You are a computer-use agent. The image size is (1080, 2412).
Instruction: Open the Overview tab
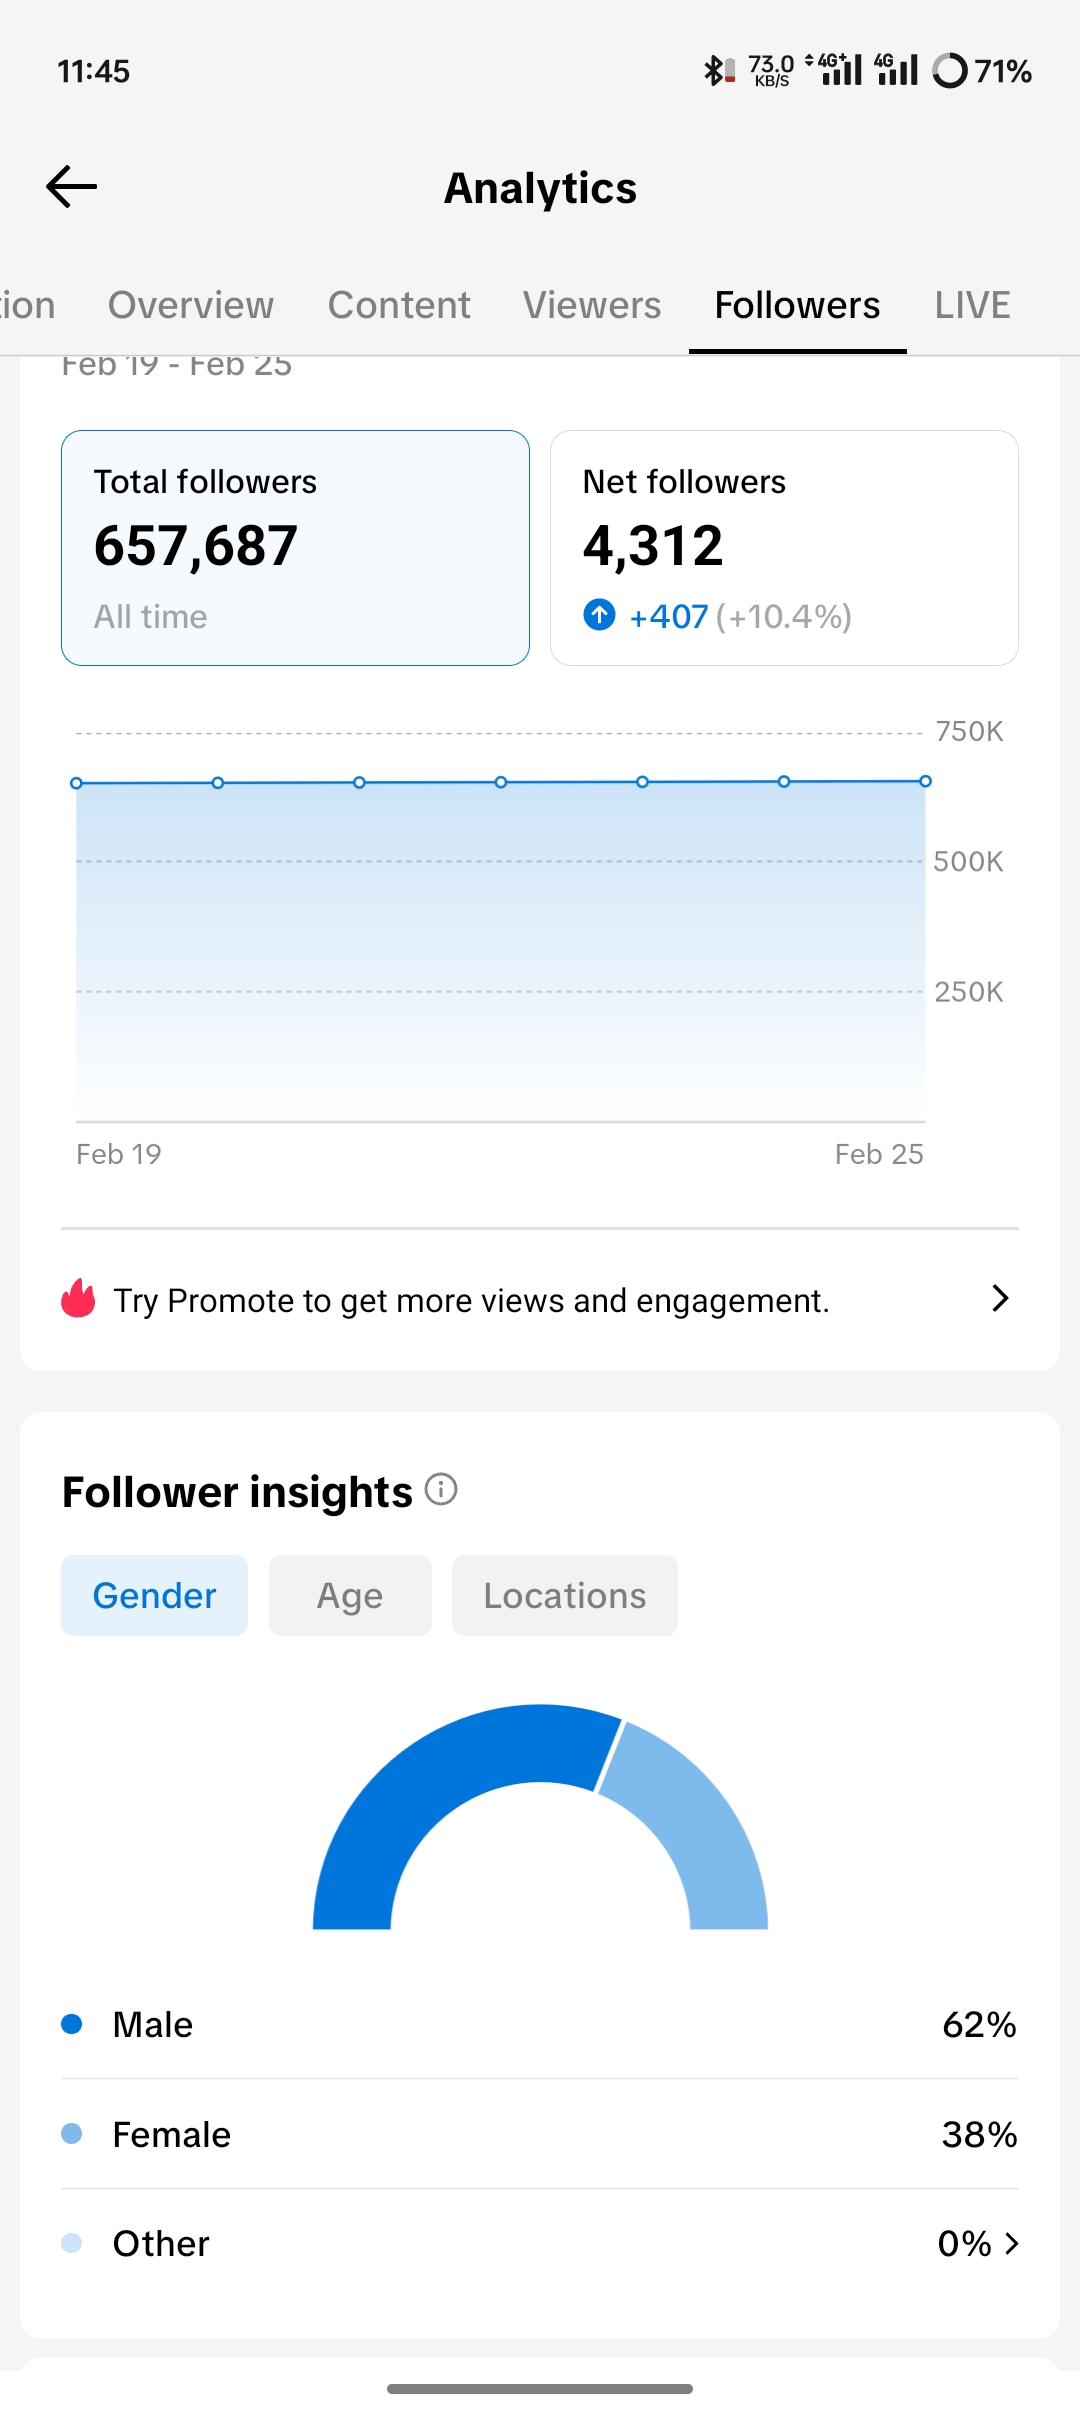(191, 305)
